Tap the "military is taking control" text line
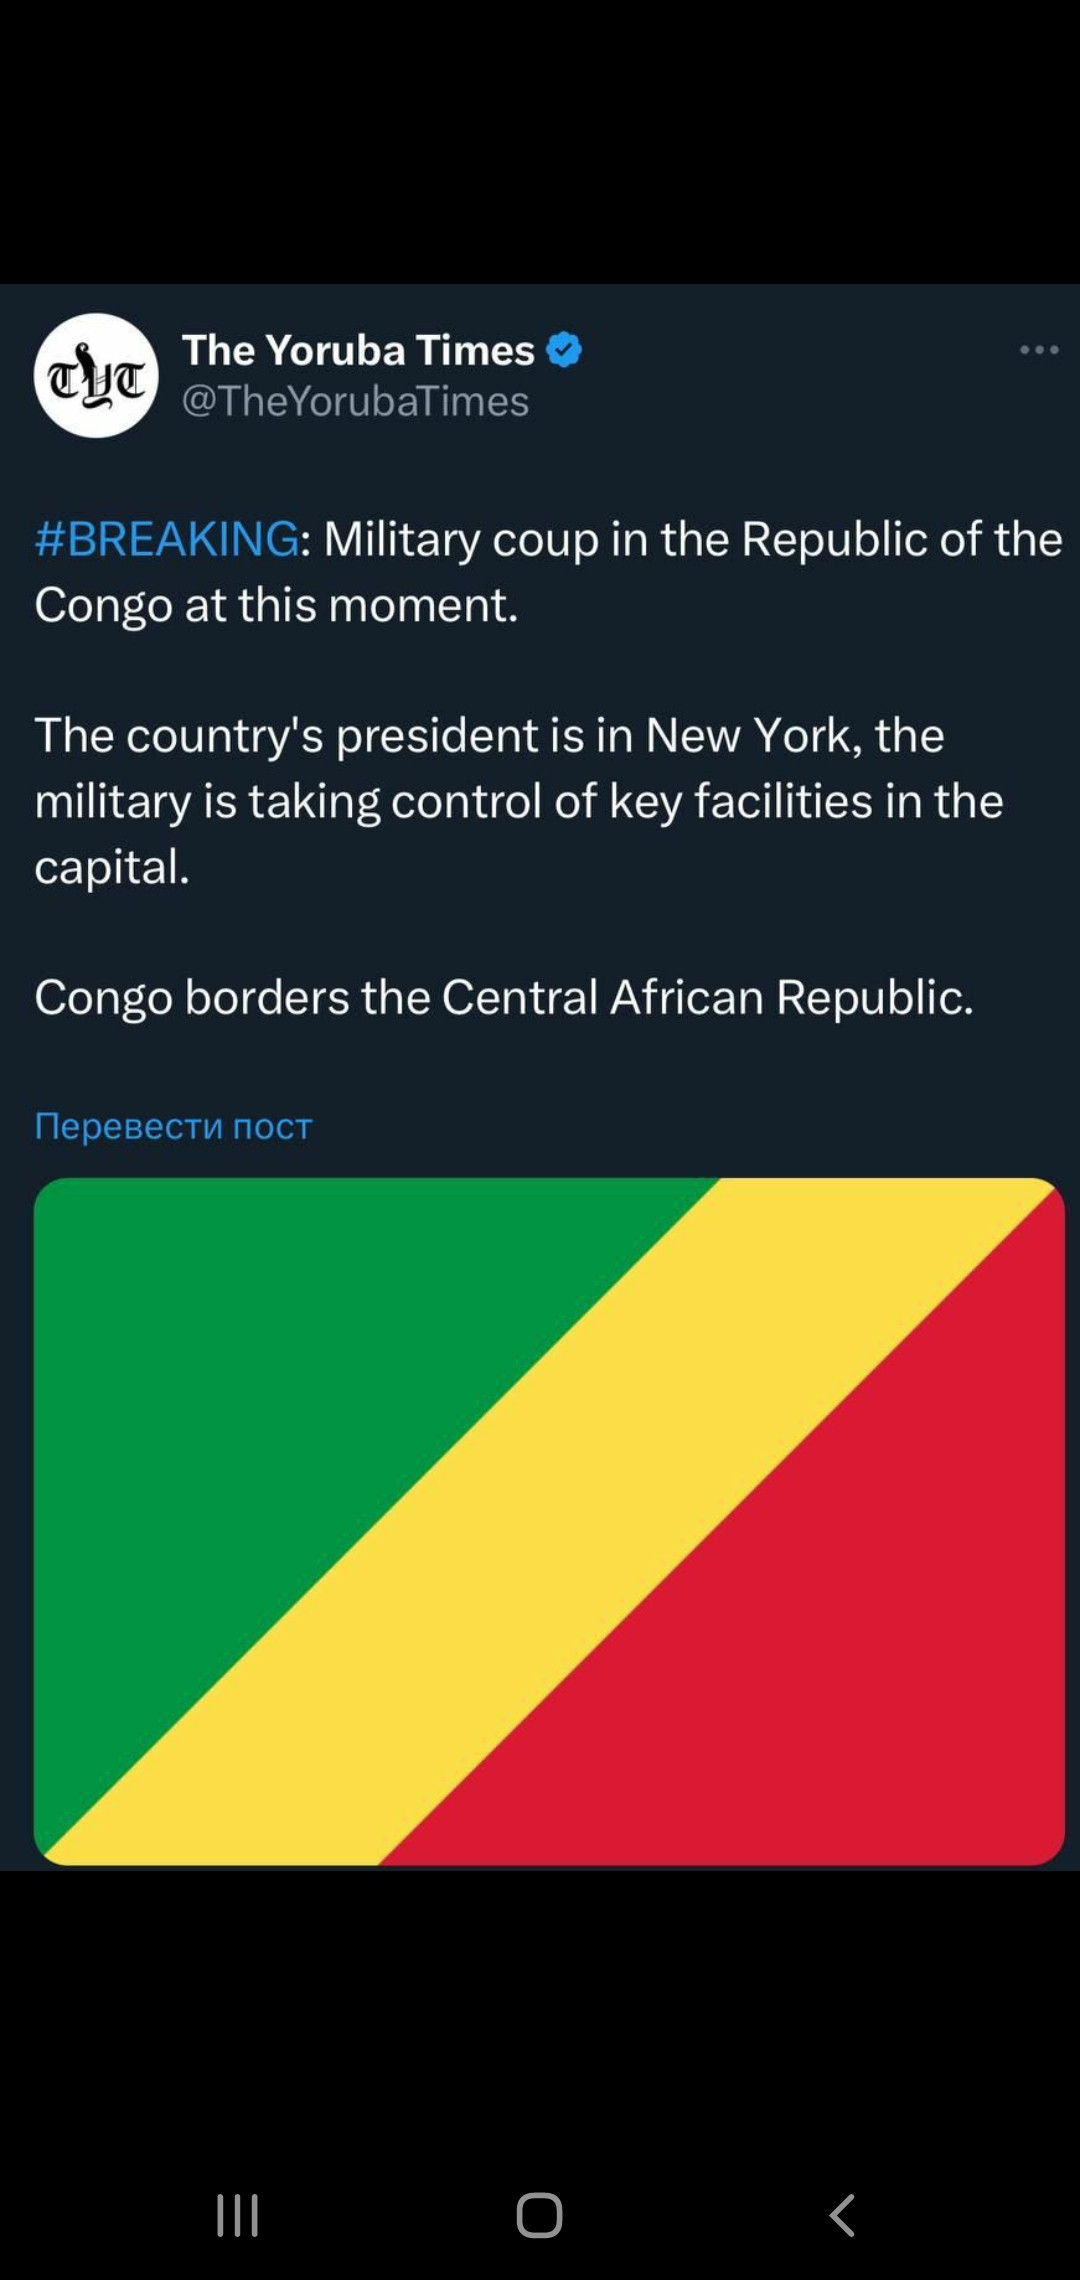1080x2280 pixels. point(518,801)
